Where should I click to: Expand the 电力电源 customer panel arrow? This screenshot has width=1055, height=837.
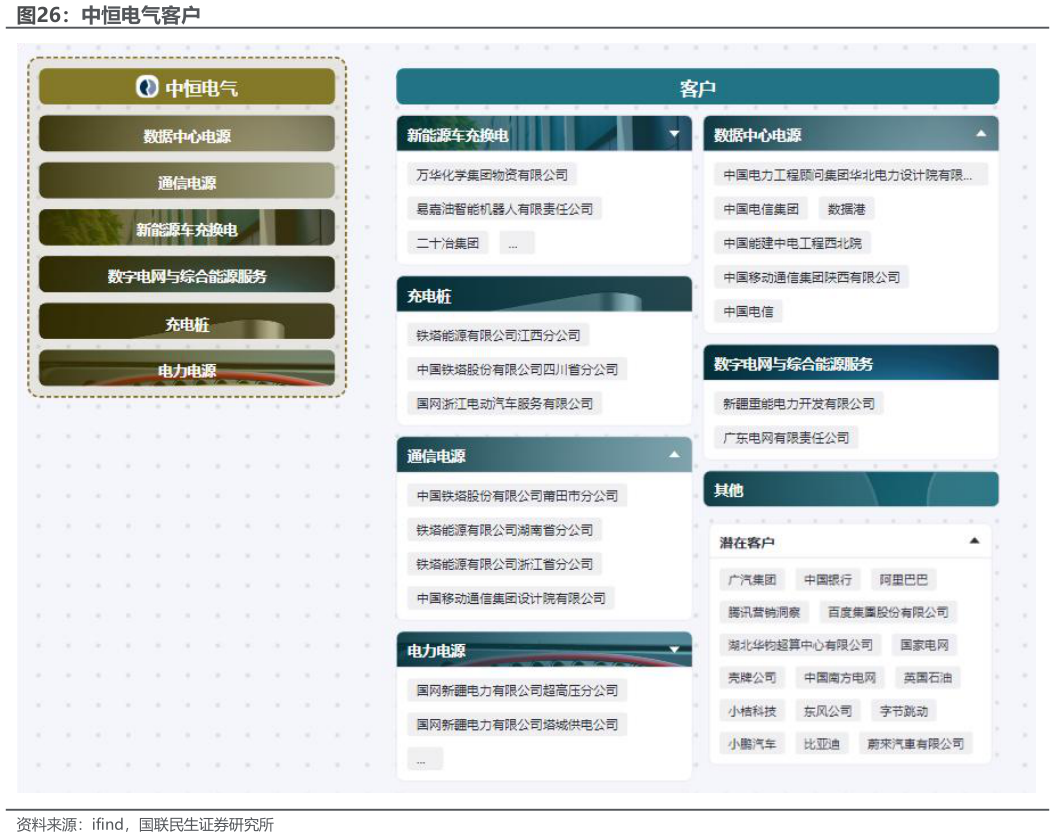tap(674, 649)
